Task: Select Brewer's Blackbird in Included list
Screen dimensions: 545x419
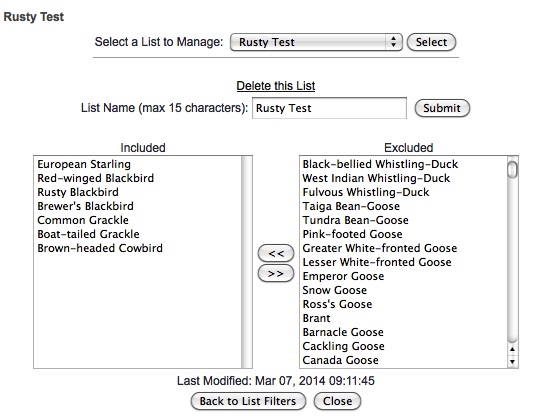Action: click(x=138, y=206)
